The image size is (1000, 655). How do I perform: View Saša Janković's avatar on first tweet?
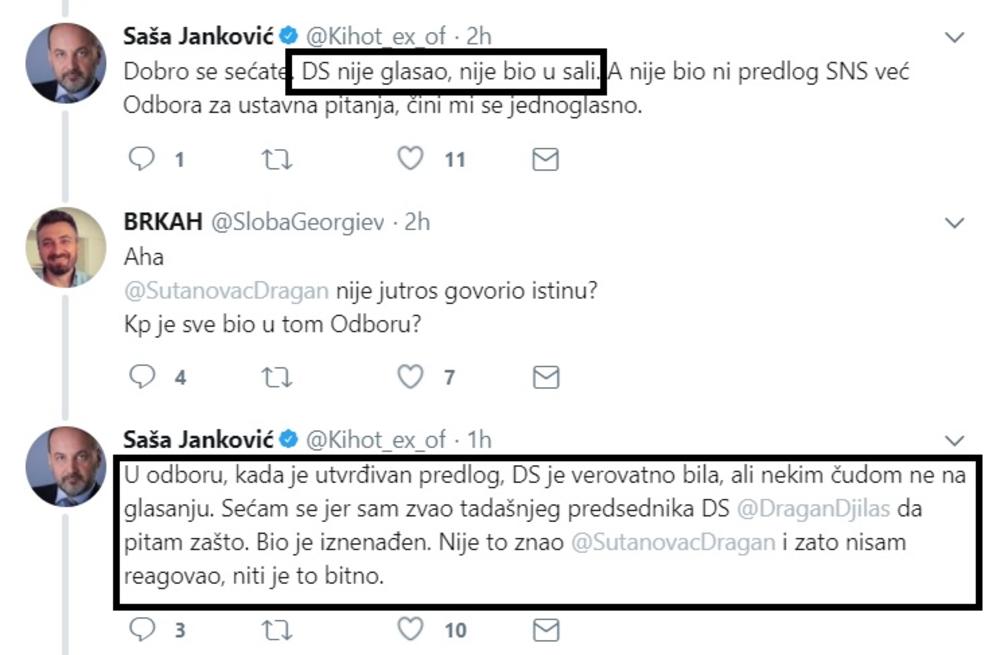click(x=65, y=62)
